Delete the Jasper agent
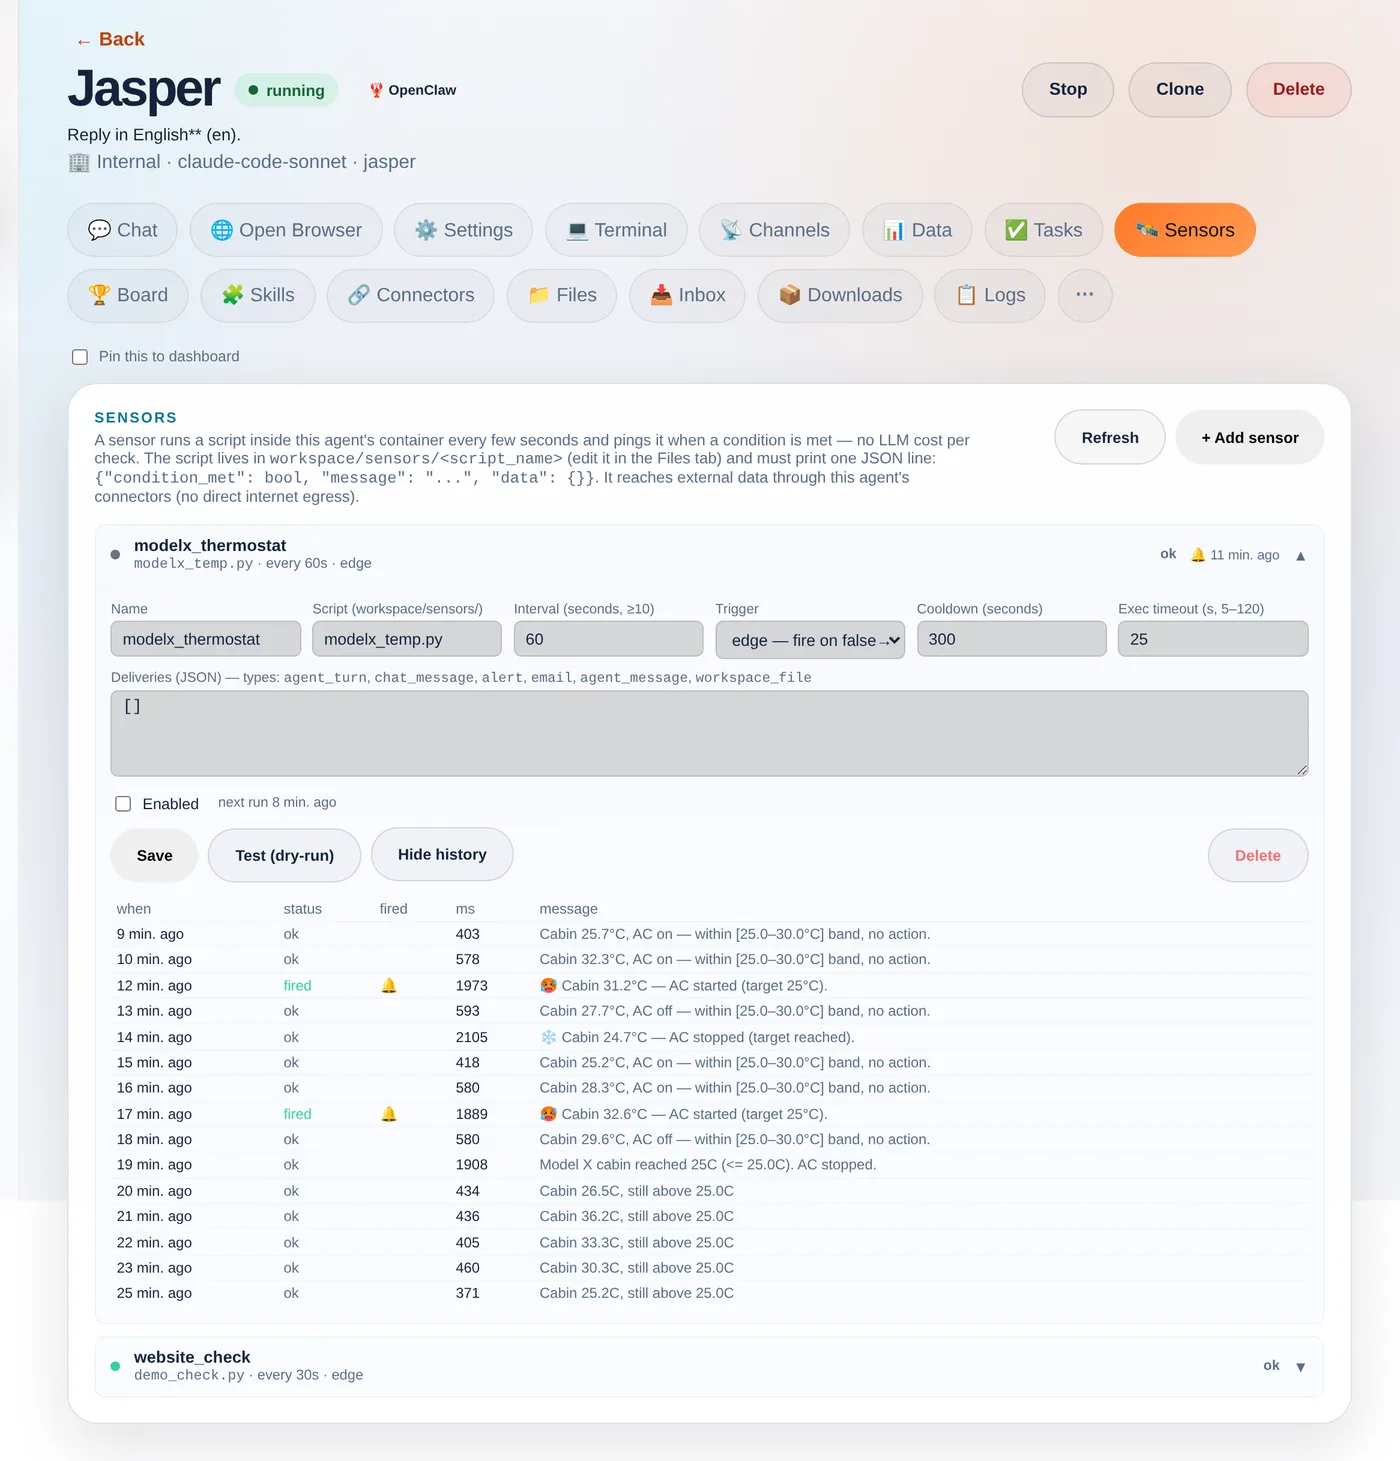Image resolution: width=1400 pixels, height=1461 pixels. (1299, 89)
